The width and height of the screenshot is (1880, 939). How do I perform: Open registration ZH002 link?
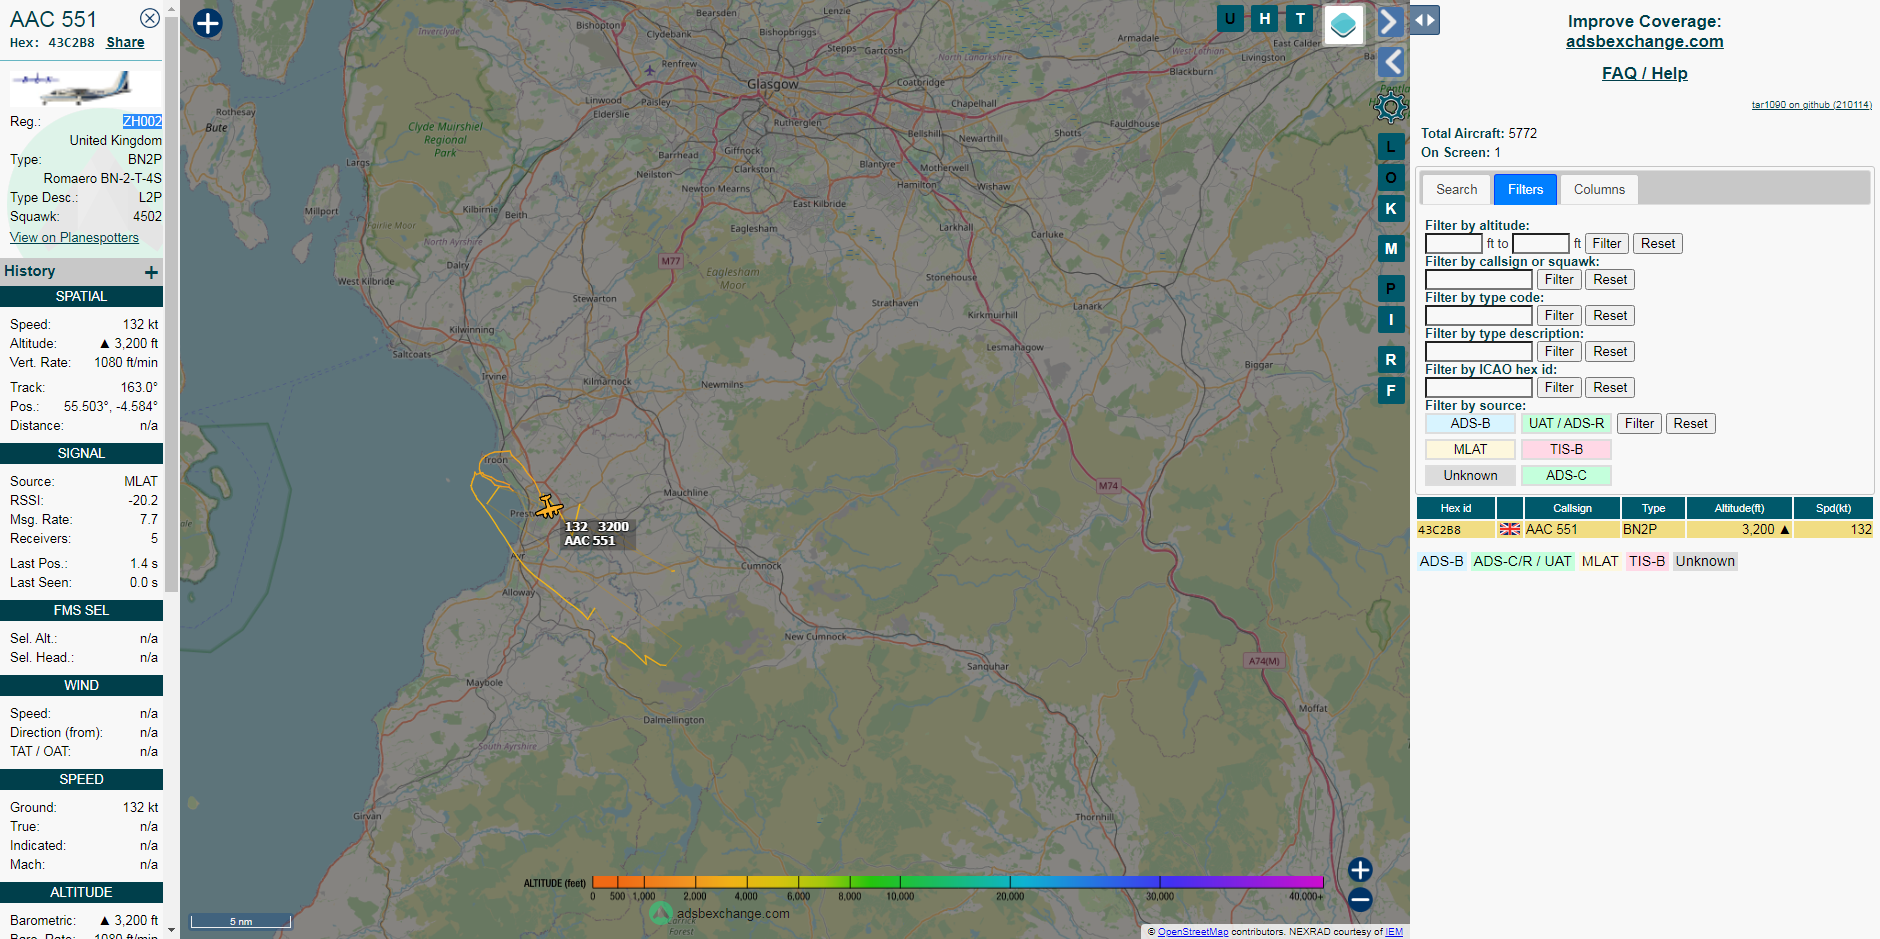tap(142, 121)
